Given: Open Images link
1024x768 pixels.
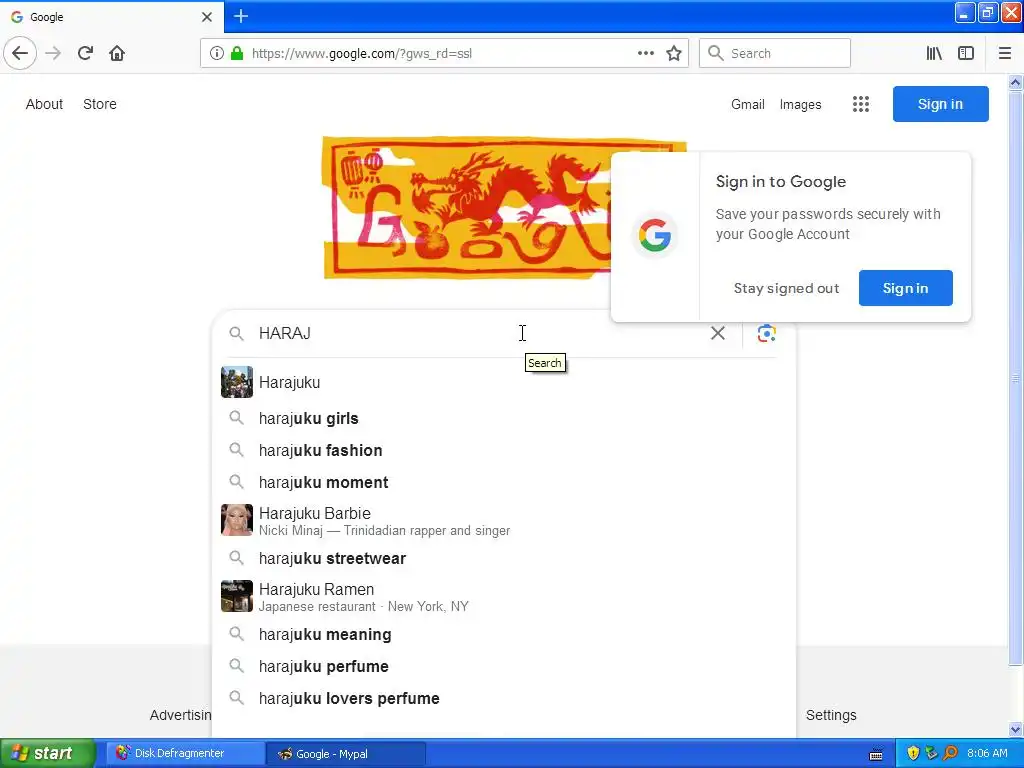Looking at the screenshot, I should (801, 104).
